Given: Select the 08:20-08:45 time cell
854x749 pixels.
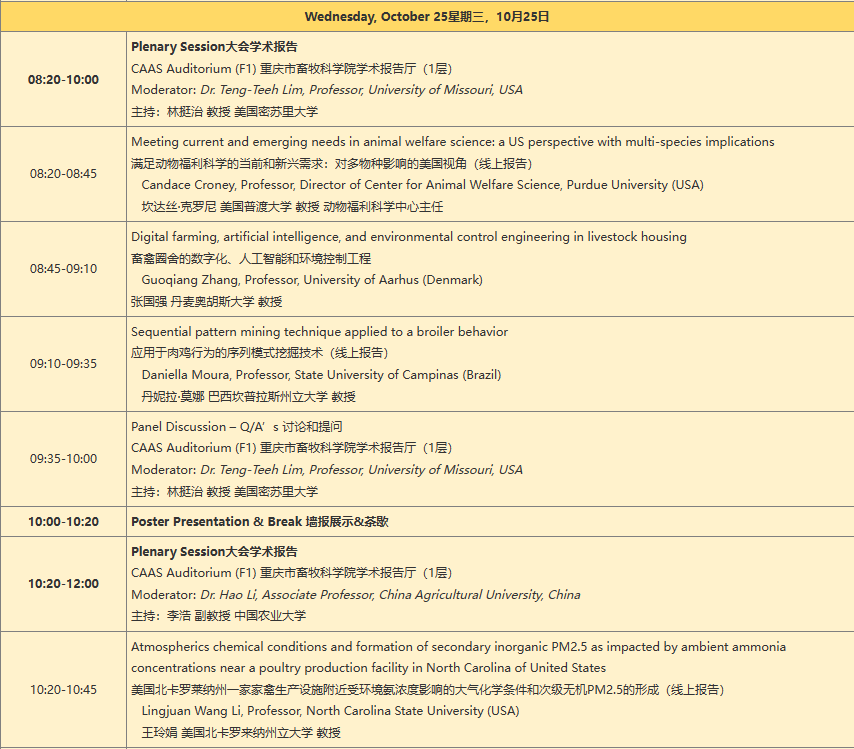Looking at the screenshot, I should (x=63, y=174).
